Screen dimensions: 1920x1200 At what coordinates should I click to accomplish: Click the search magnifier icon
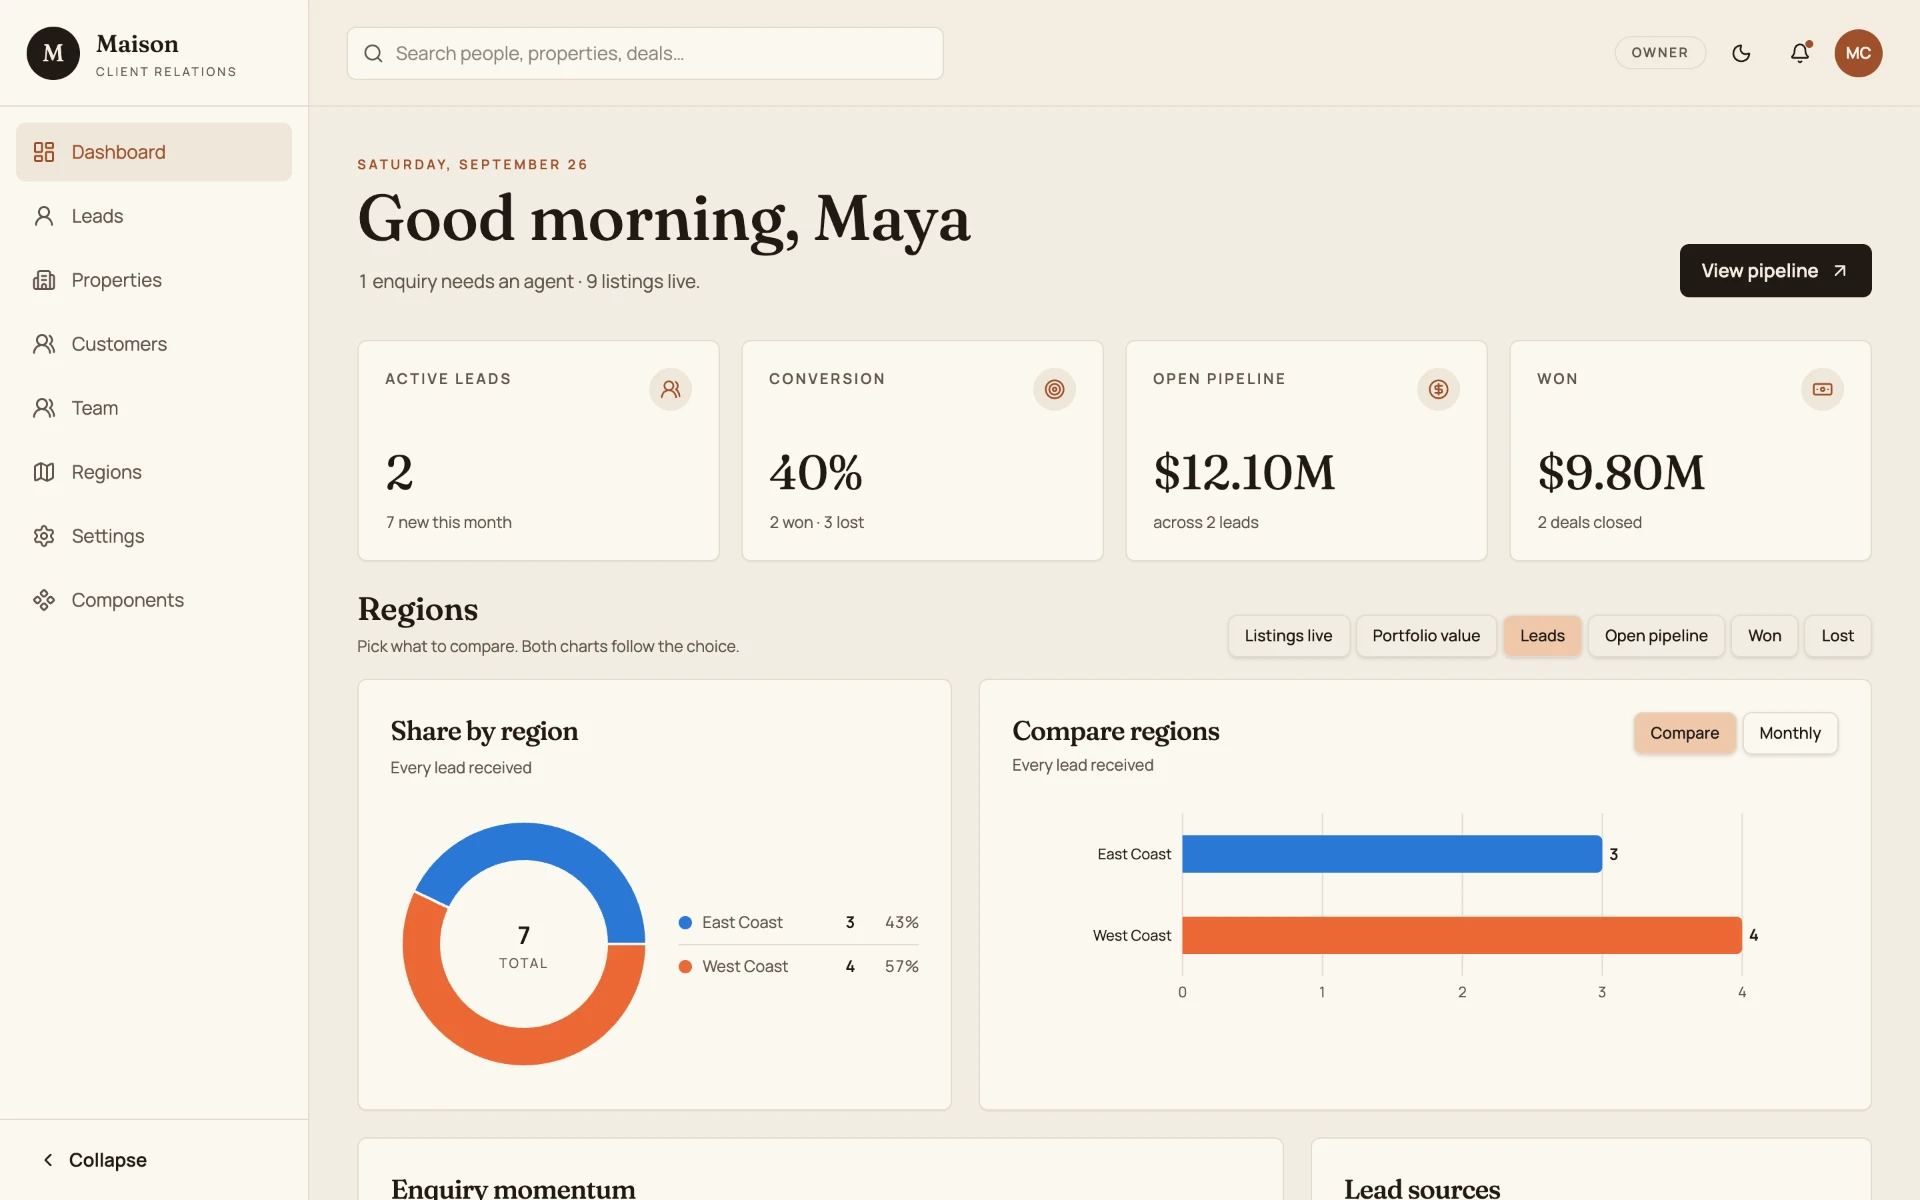point(373,53)
